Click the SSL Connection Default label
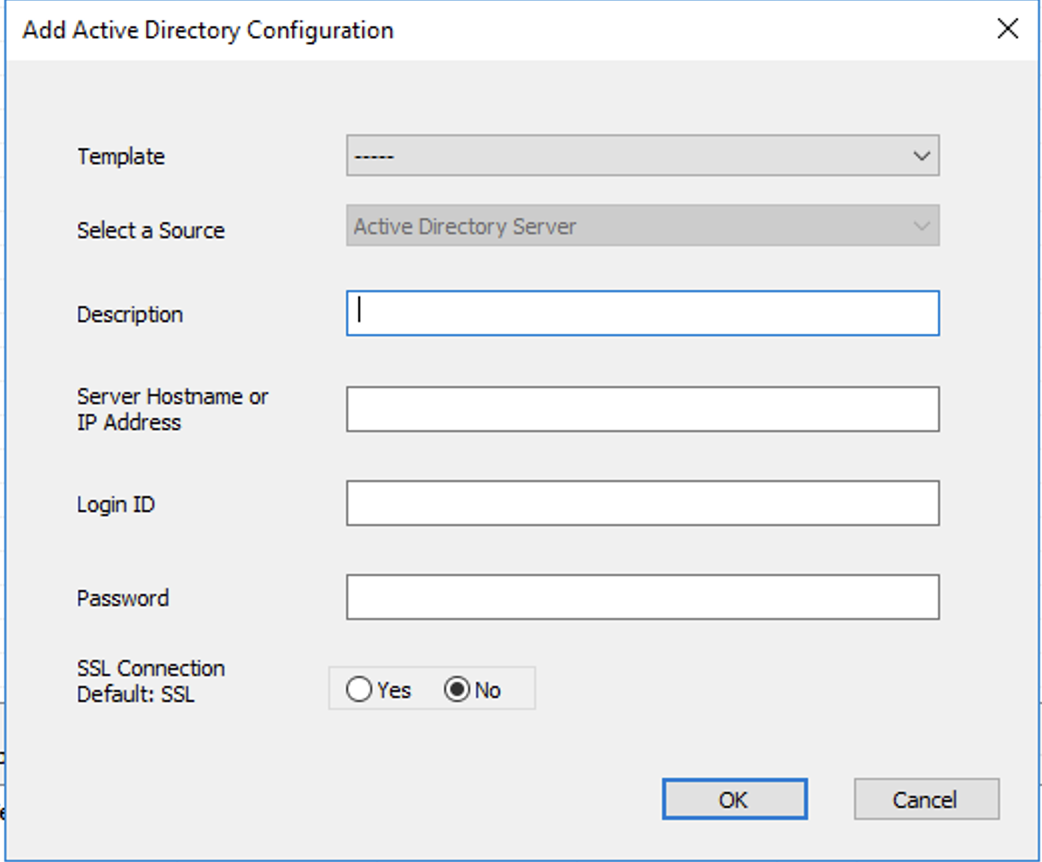The width and height of the screenshot is (1042, 862). coord(151,681)
